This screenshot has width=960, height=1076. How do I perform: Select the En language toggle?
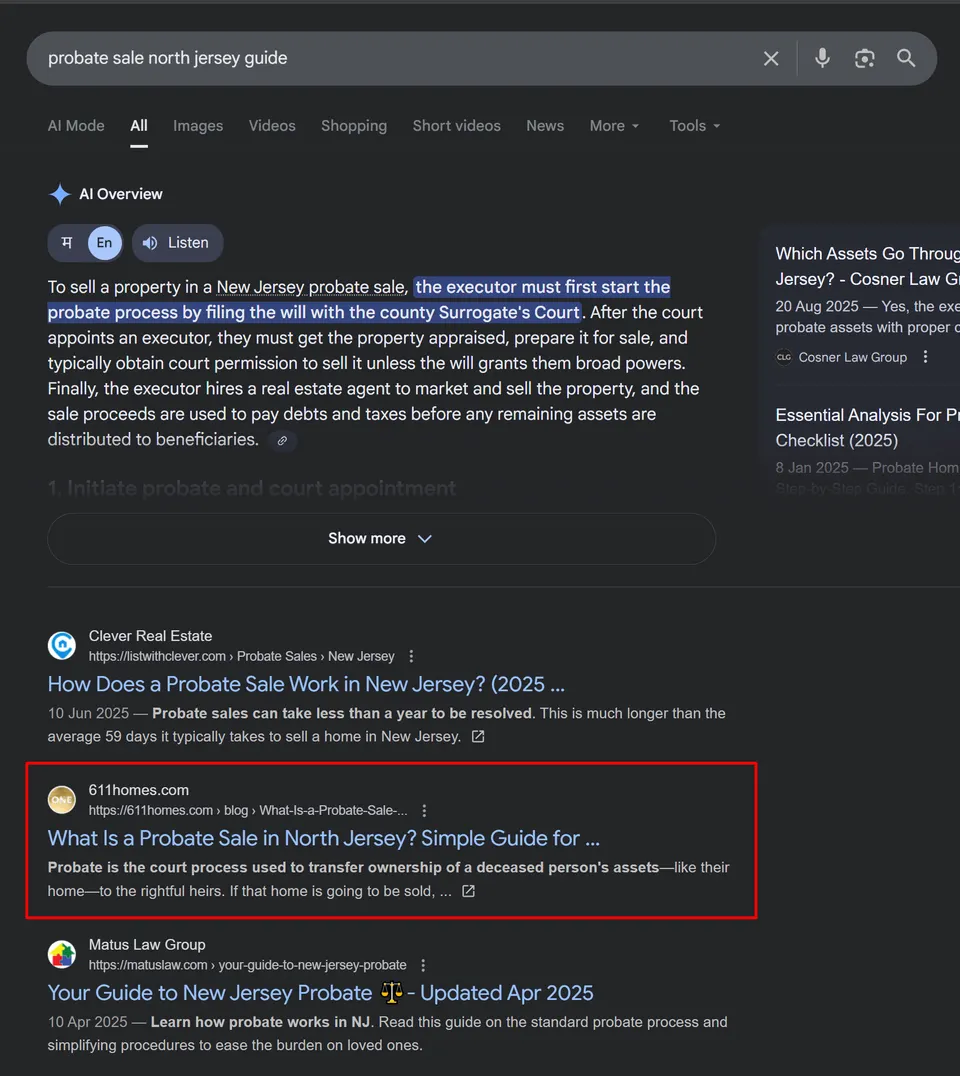point(104,243)
